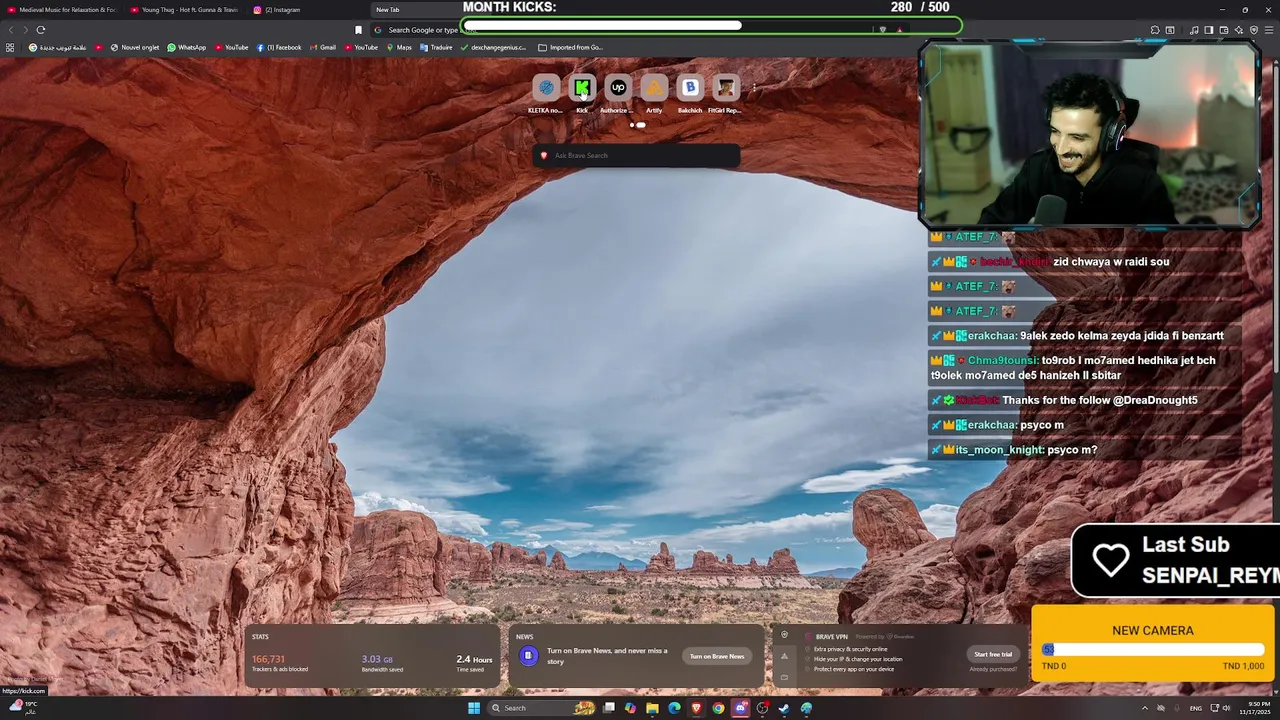Open the Copilot icon on the taskbar
1280x720 pixels.
[630, 708]
